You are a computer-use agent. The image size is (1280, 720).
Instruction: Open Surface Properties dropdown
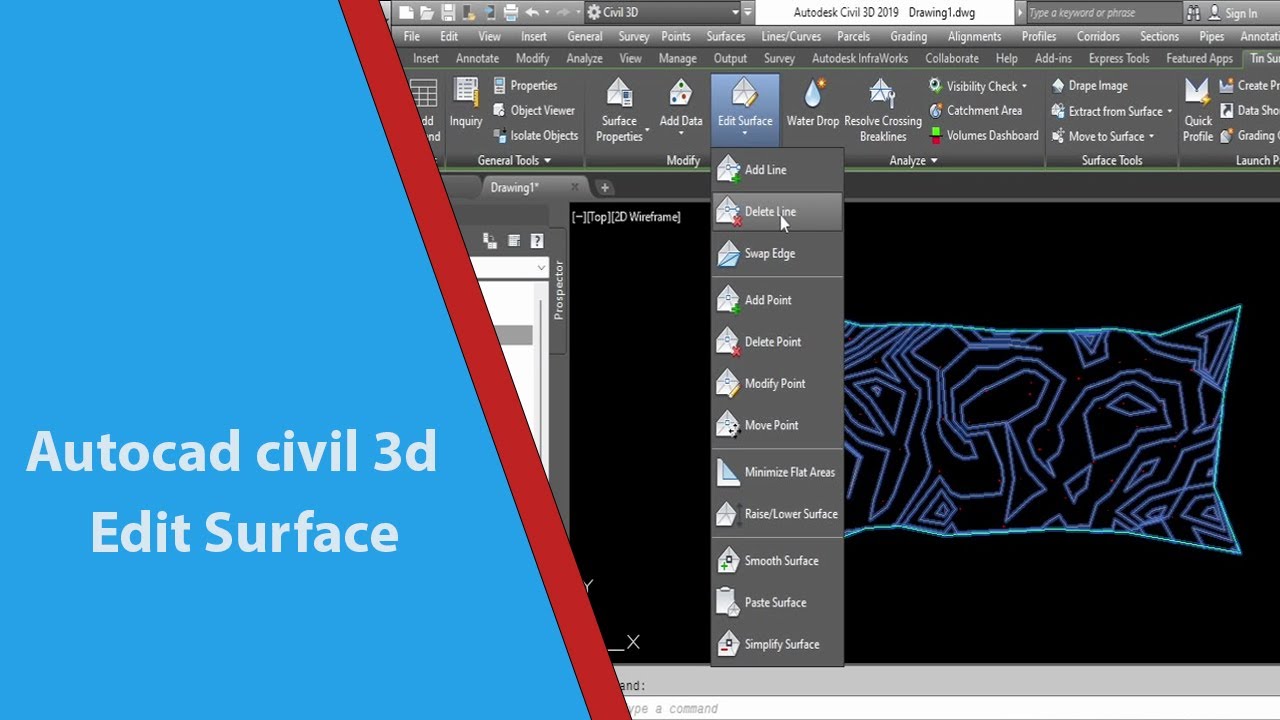621,109
